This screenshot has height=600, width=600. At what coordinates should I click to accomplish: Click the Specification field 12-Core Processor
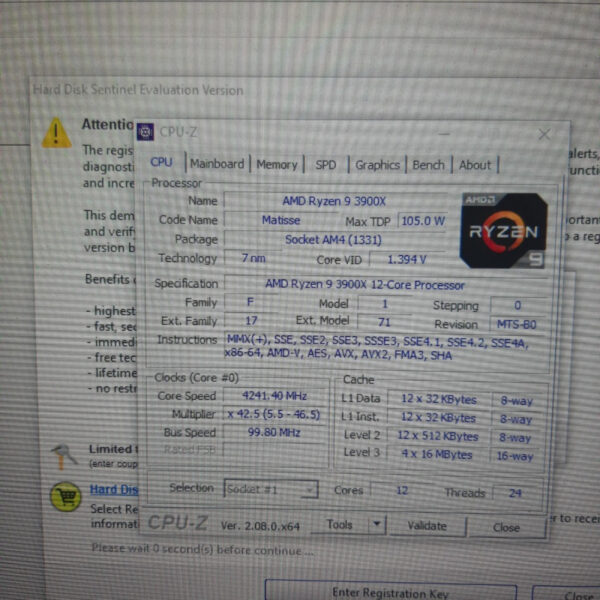(386, 285)
